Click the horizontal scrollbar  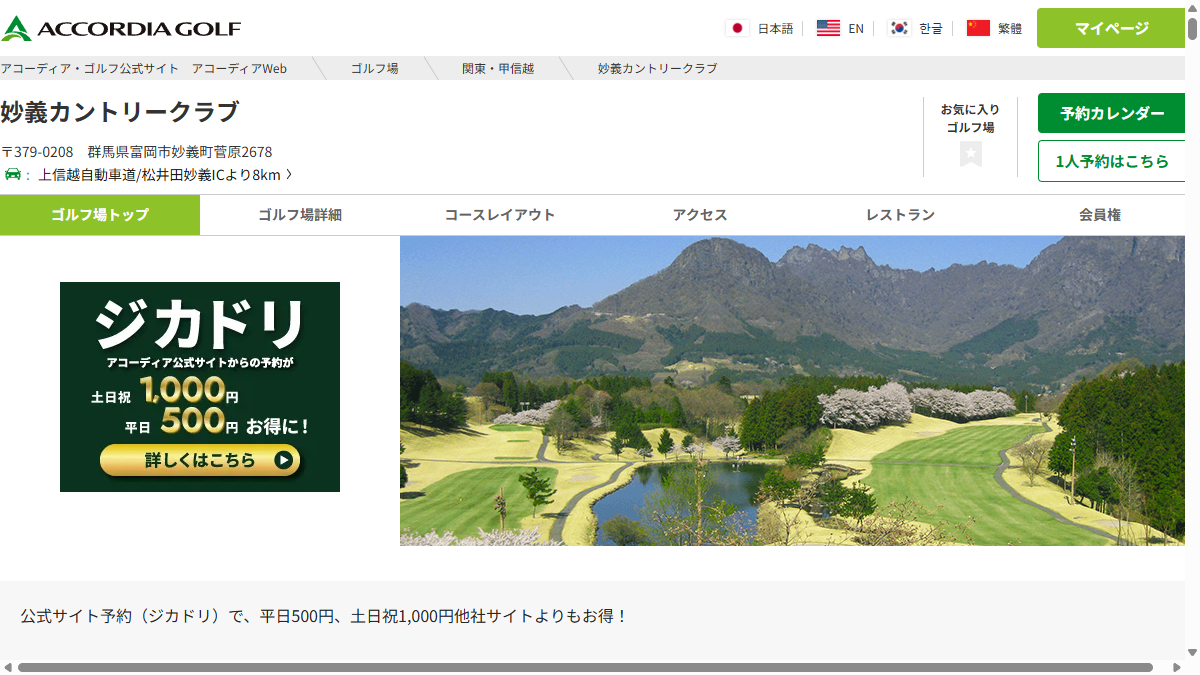(x=585, y=667)
